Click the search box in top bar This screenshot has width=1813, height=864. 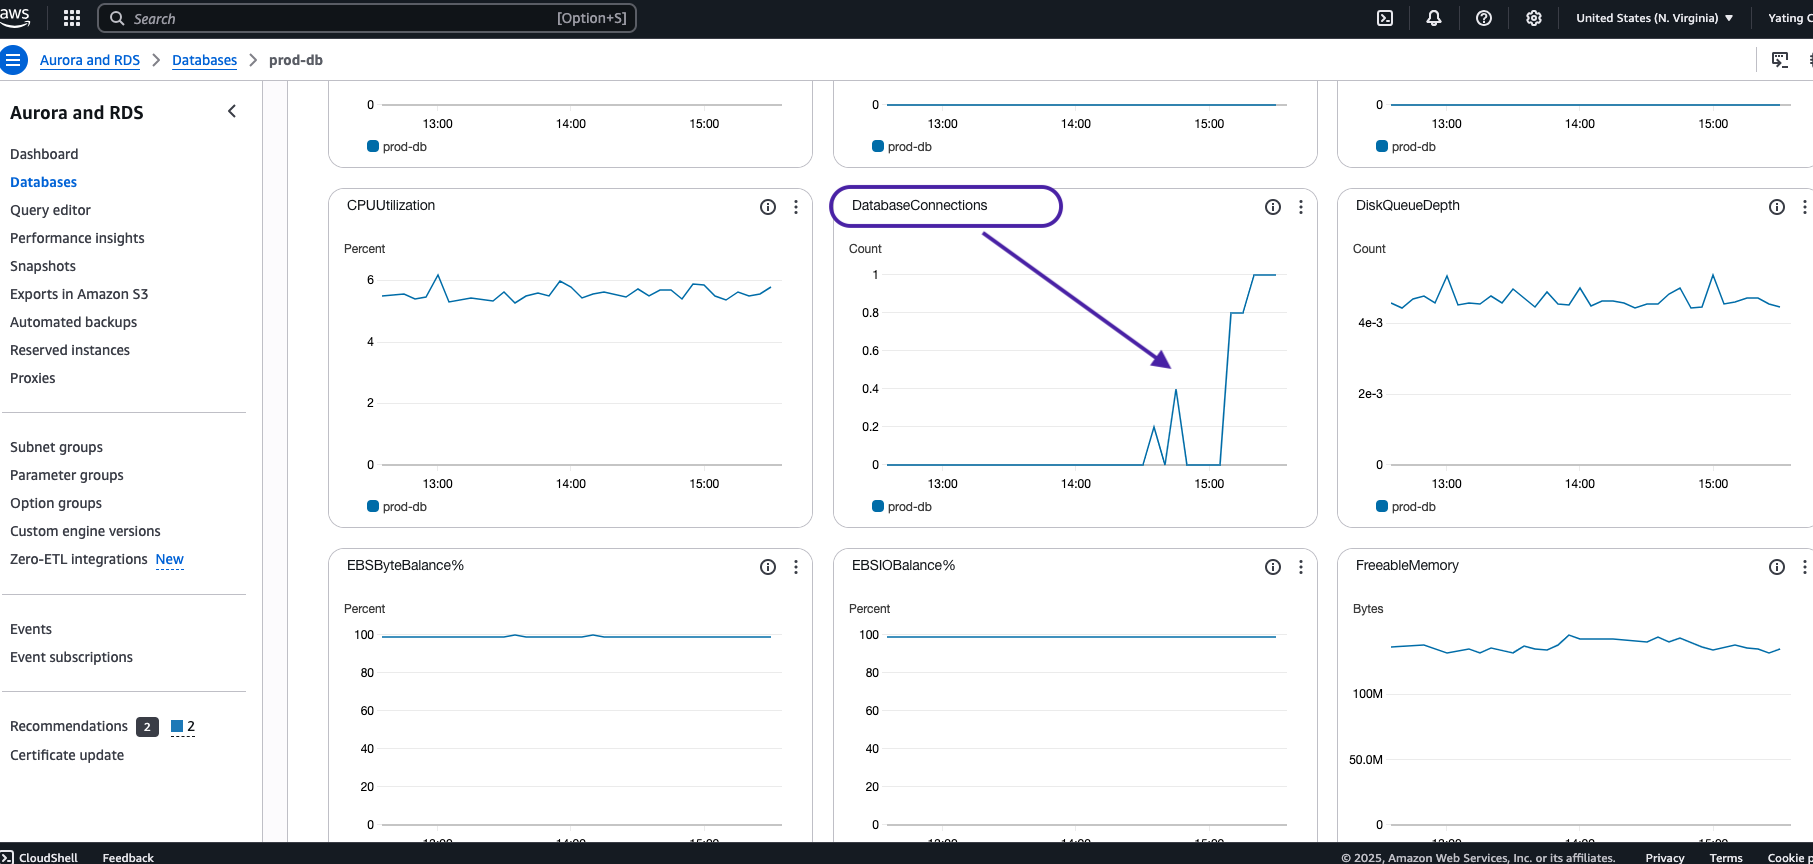coord(367,18)
